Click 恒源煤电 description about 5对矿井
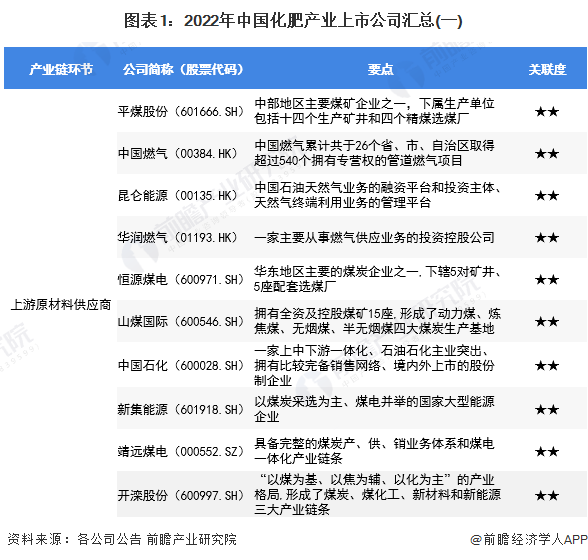Image resolution: width=588 pixels, height=560 pixels. 377,279
